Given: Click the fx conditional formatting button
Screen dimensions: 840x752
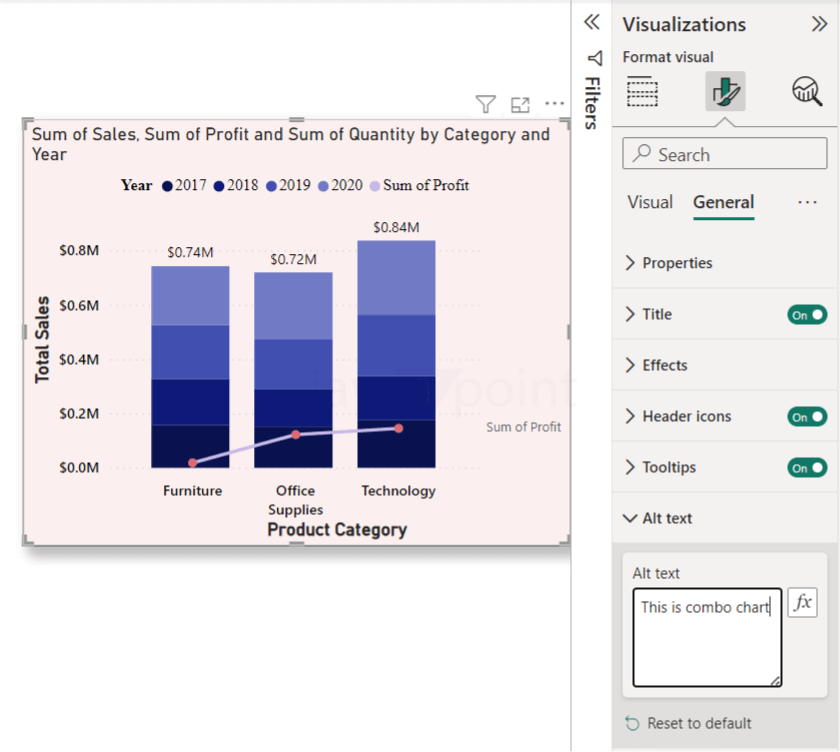Looking at the screenshot, I should coord(802,603).
